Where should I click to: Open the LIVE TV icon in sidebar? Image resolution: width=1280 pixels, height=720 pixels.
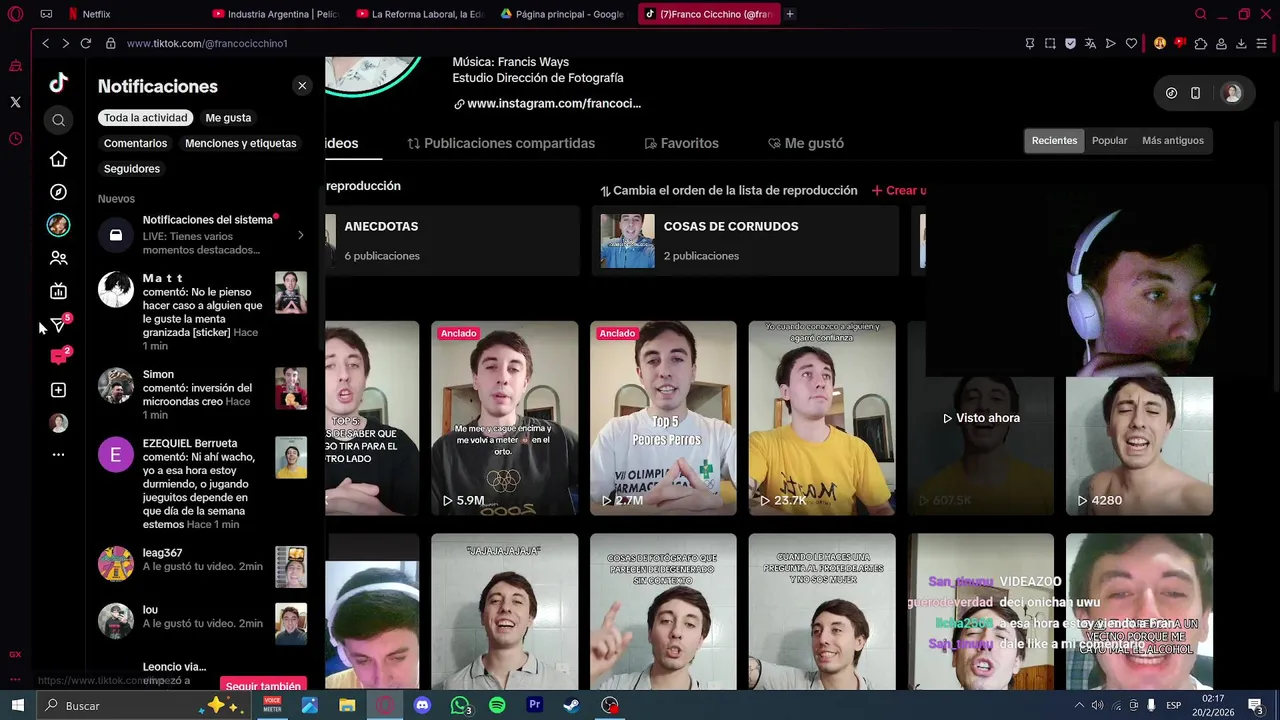pos(58,291)
